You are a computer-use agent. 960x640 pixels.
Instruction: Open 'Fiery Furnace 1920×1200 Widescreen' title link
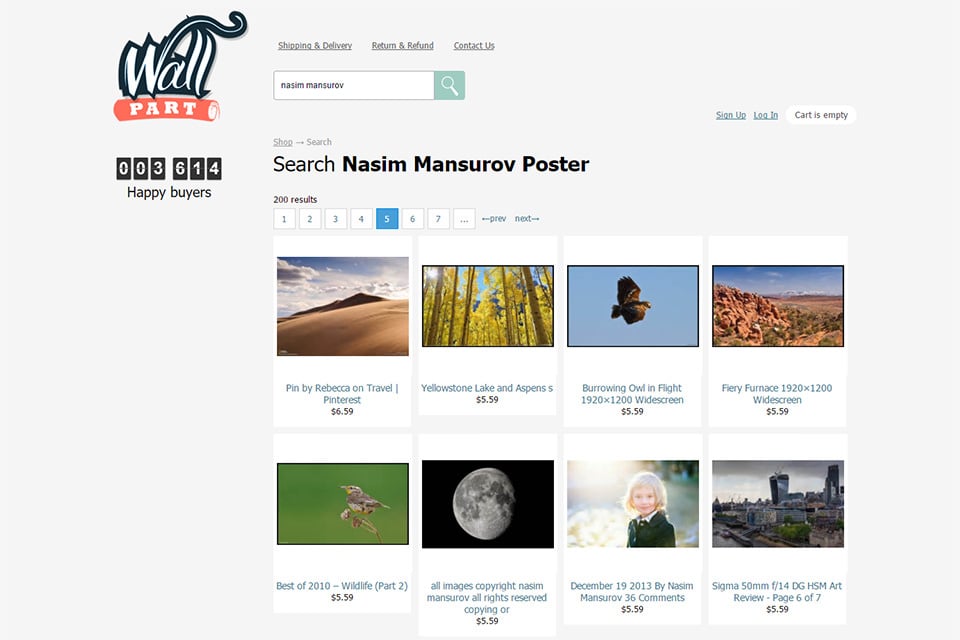click(x=777, y=394)
